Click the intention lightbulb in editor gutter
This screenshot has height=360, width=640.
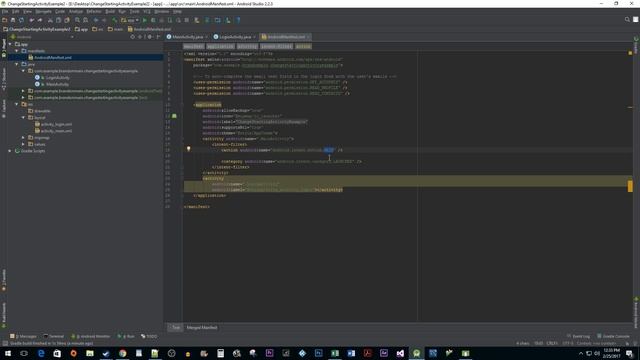pyautogui.click(x=189, y=149)
